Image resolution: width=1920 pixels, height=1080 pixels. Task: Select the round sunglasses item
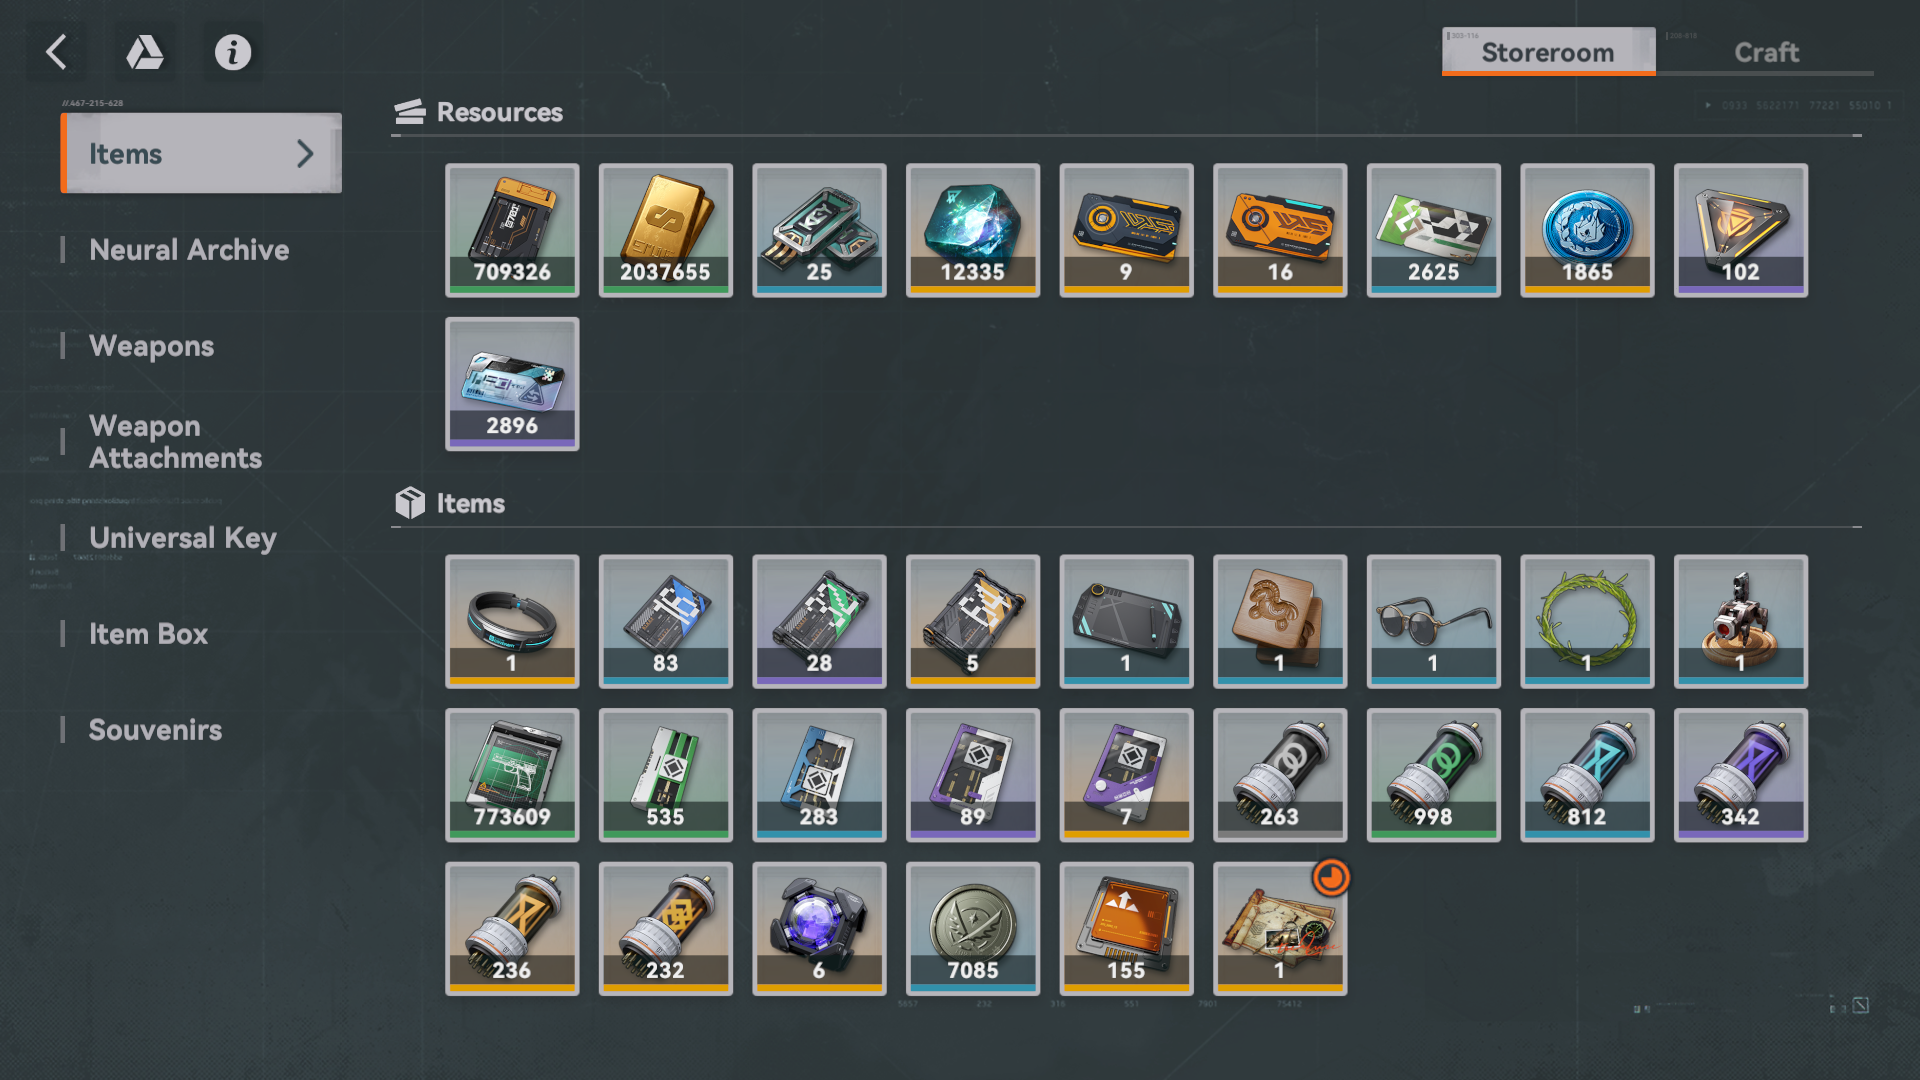pyautogui.click(x=1433, y=621)
